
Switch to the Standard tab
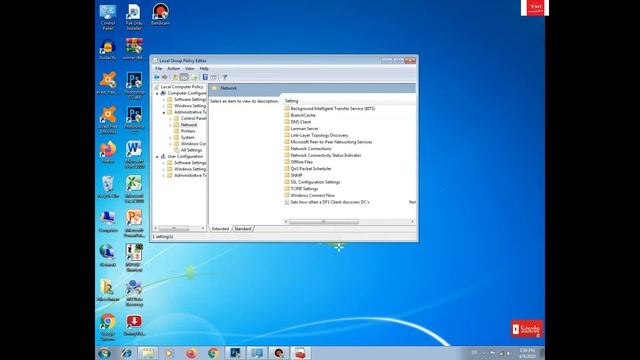tap(243, 229)
